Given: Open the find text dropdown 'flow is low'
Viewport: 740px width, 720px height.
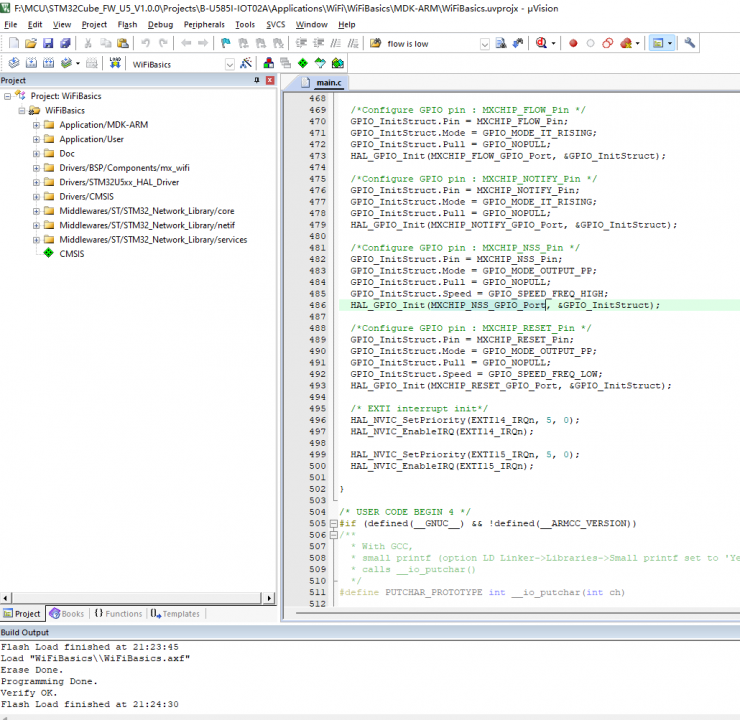Looking at the screenshot, I should click(485, 44).
